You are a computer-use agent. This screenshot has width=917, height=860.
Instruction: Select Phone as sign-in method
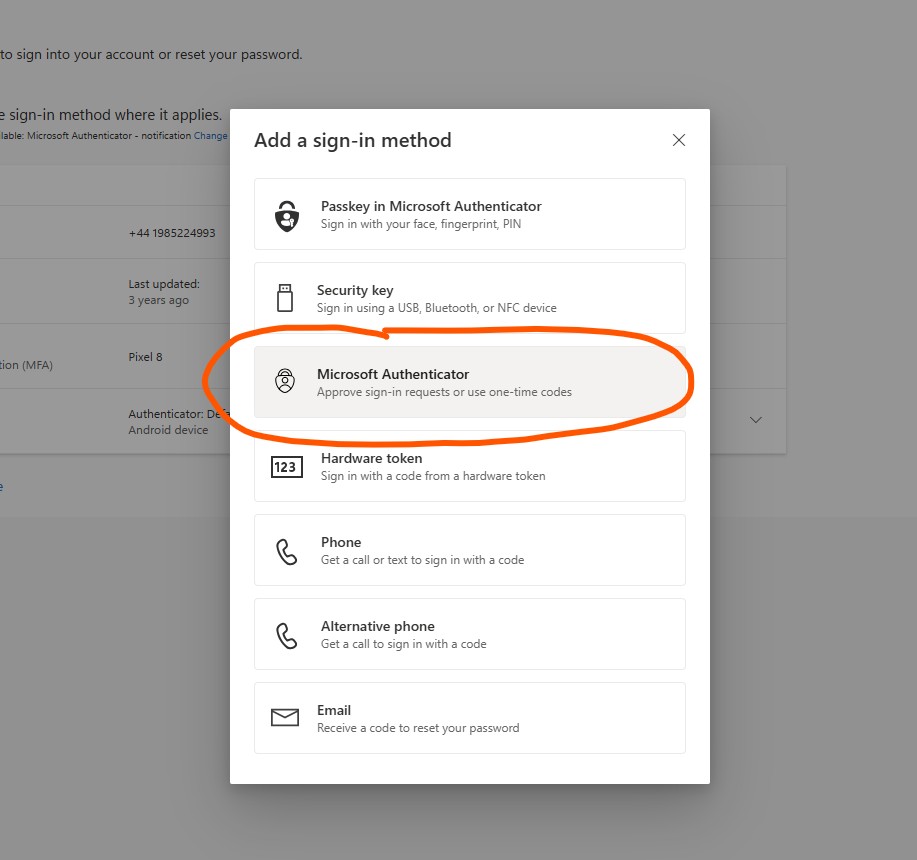470,550
